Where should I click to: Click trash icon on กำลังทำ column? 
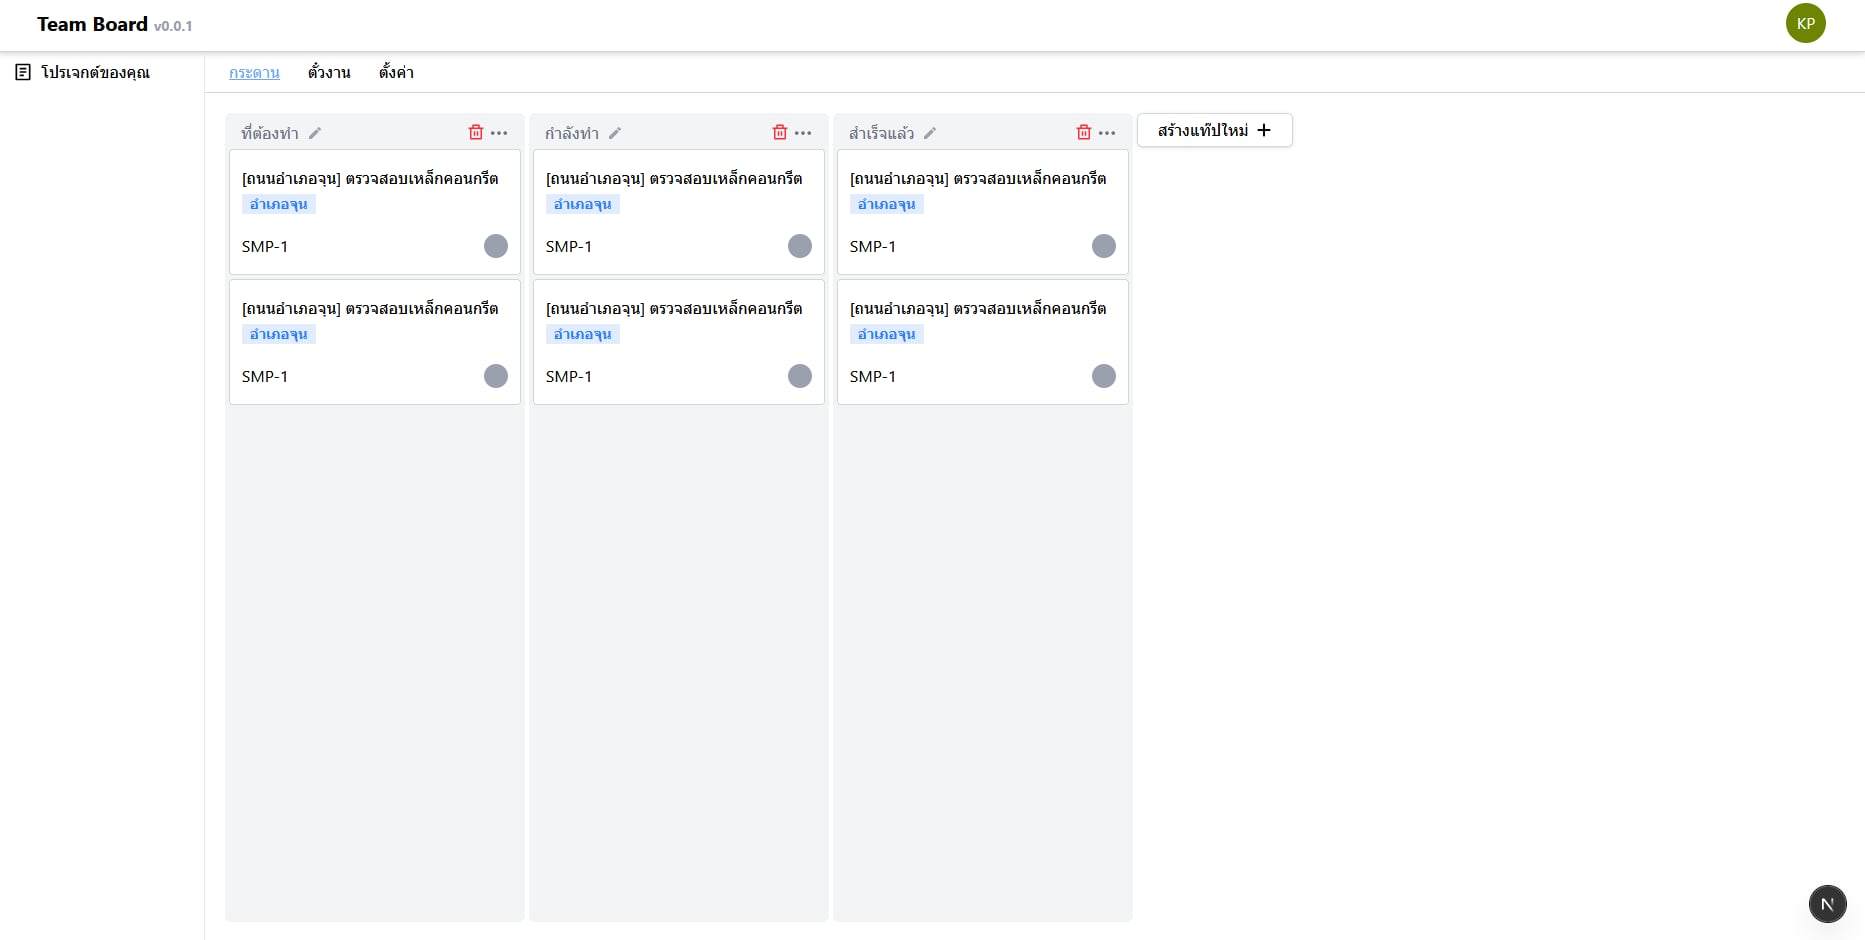tap(780, 132)
